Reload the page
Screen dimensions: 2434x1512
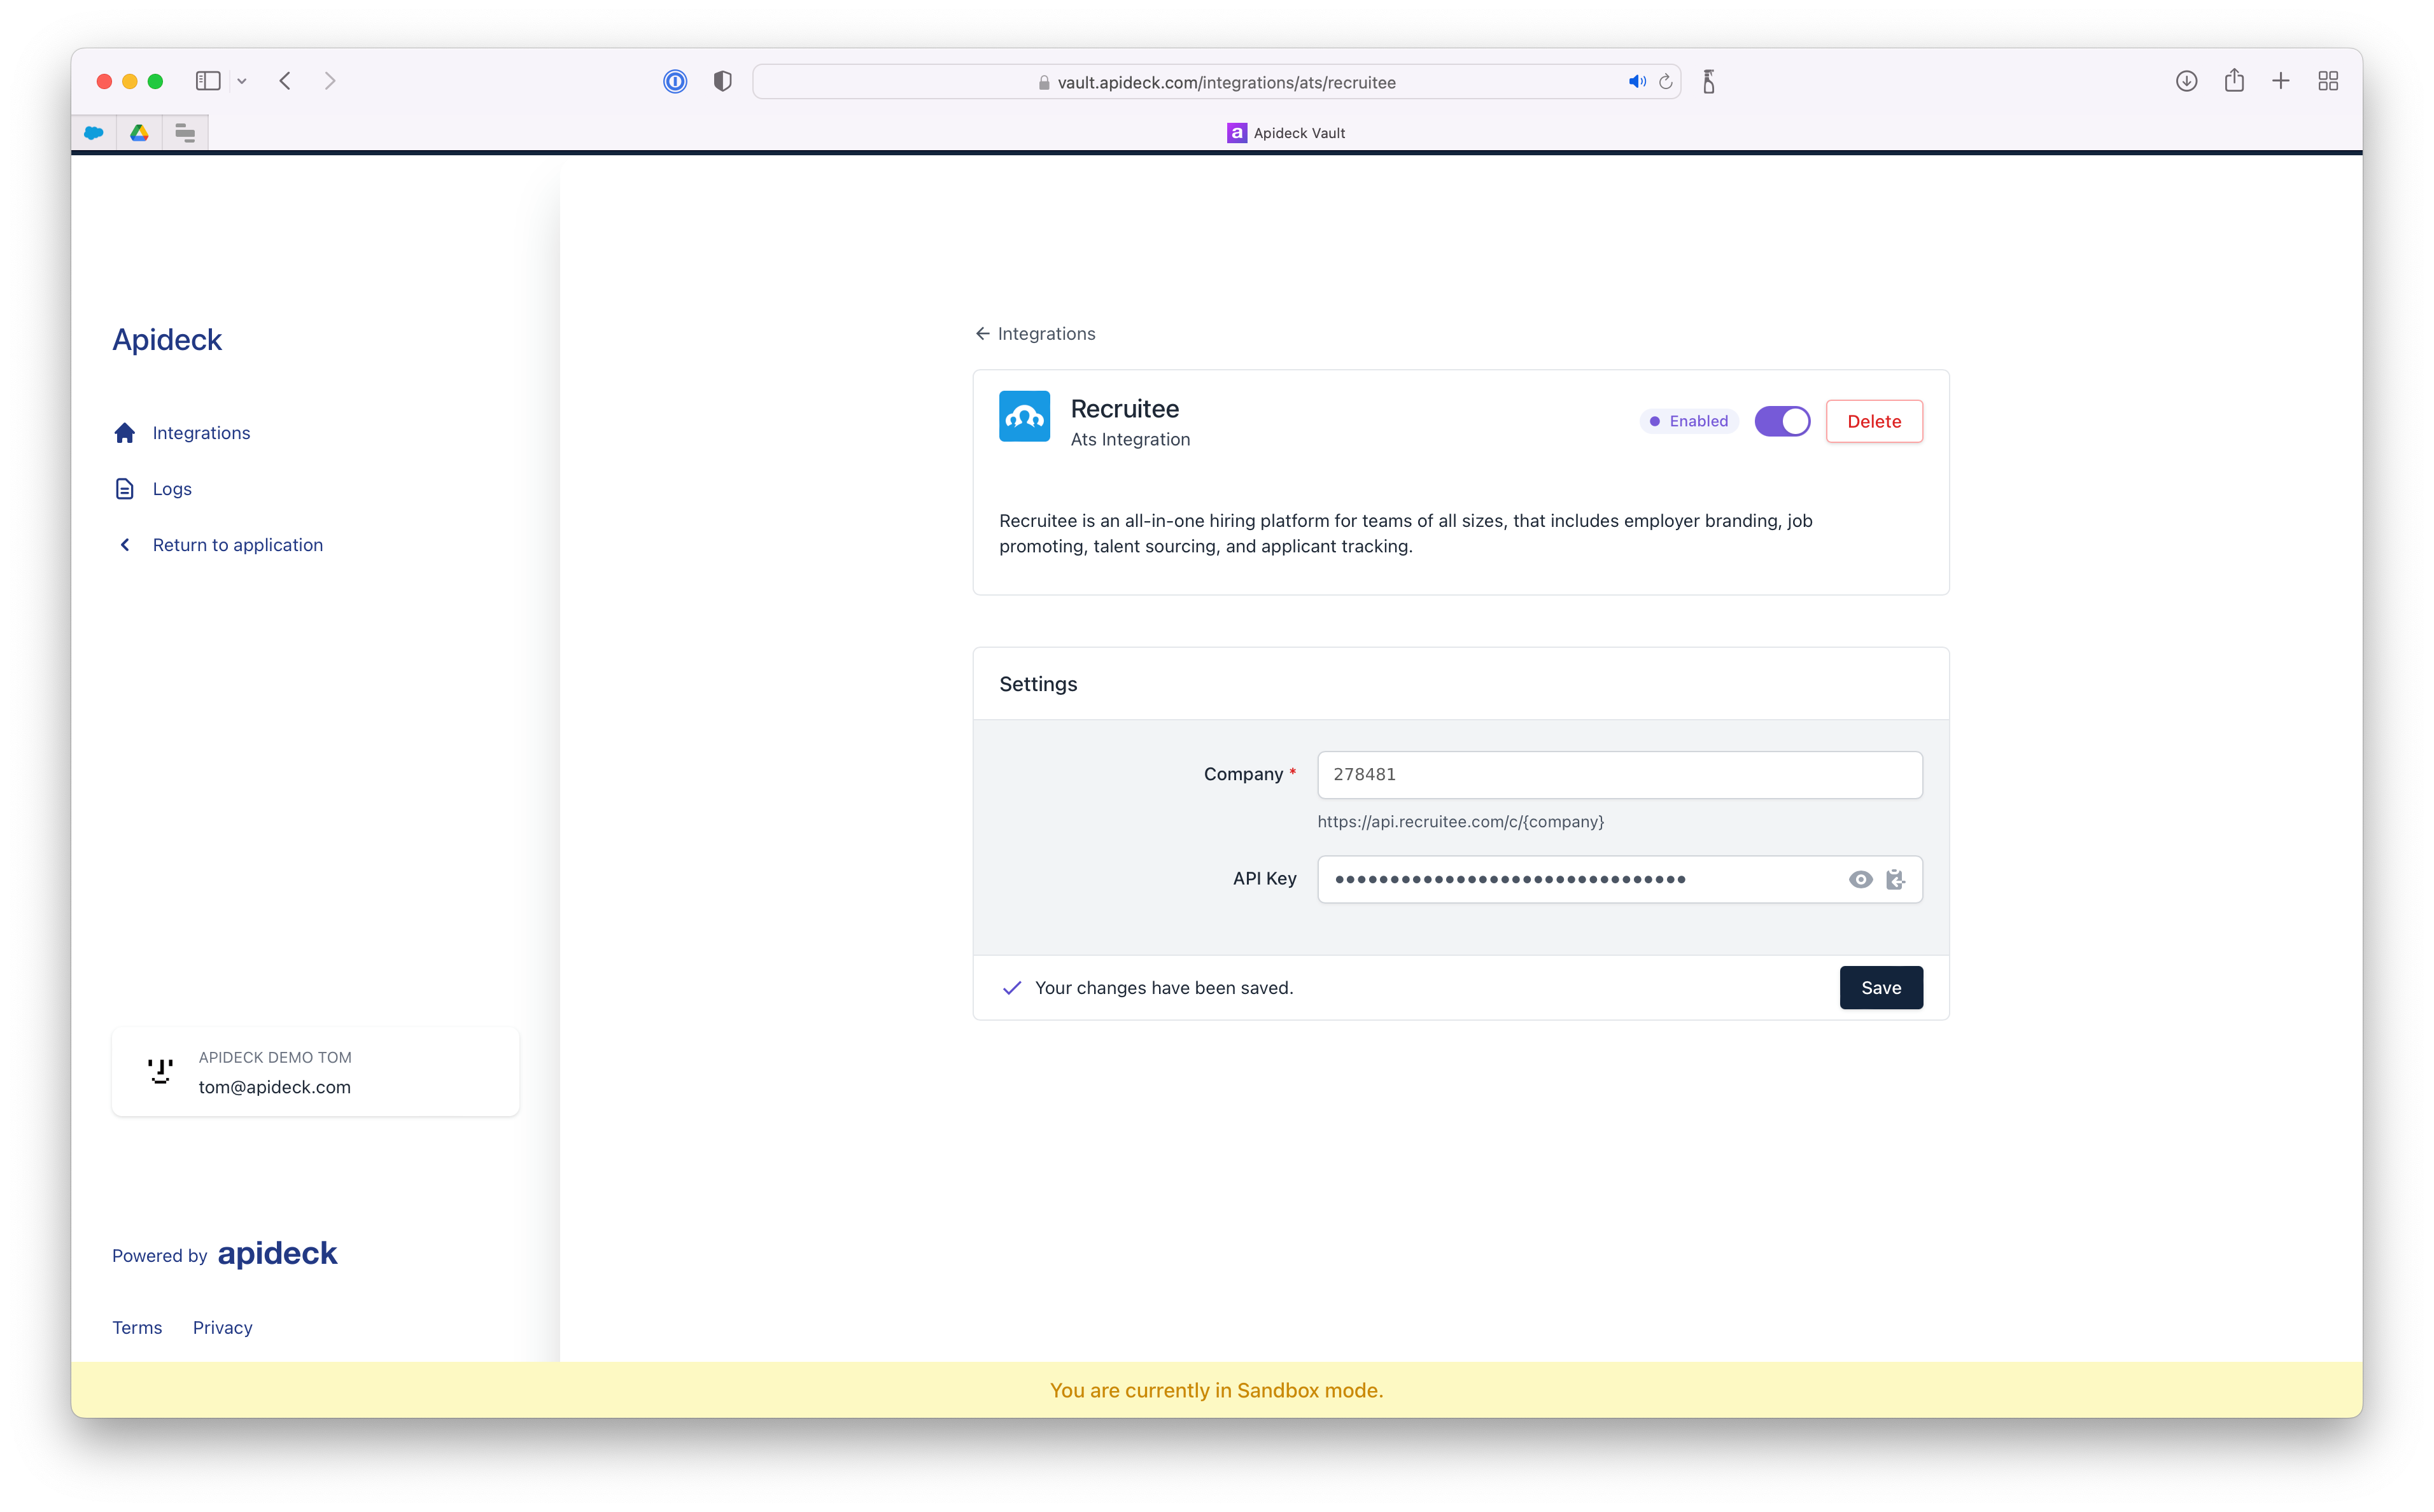(x=1665, y=82)
